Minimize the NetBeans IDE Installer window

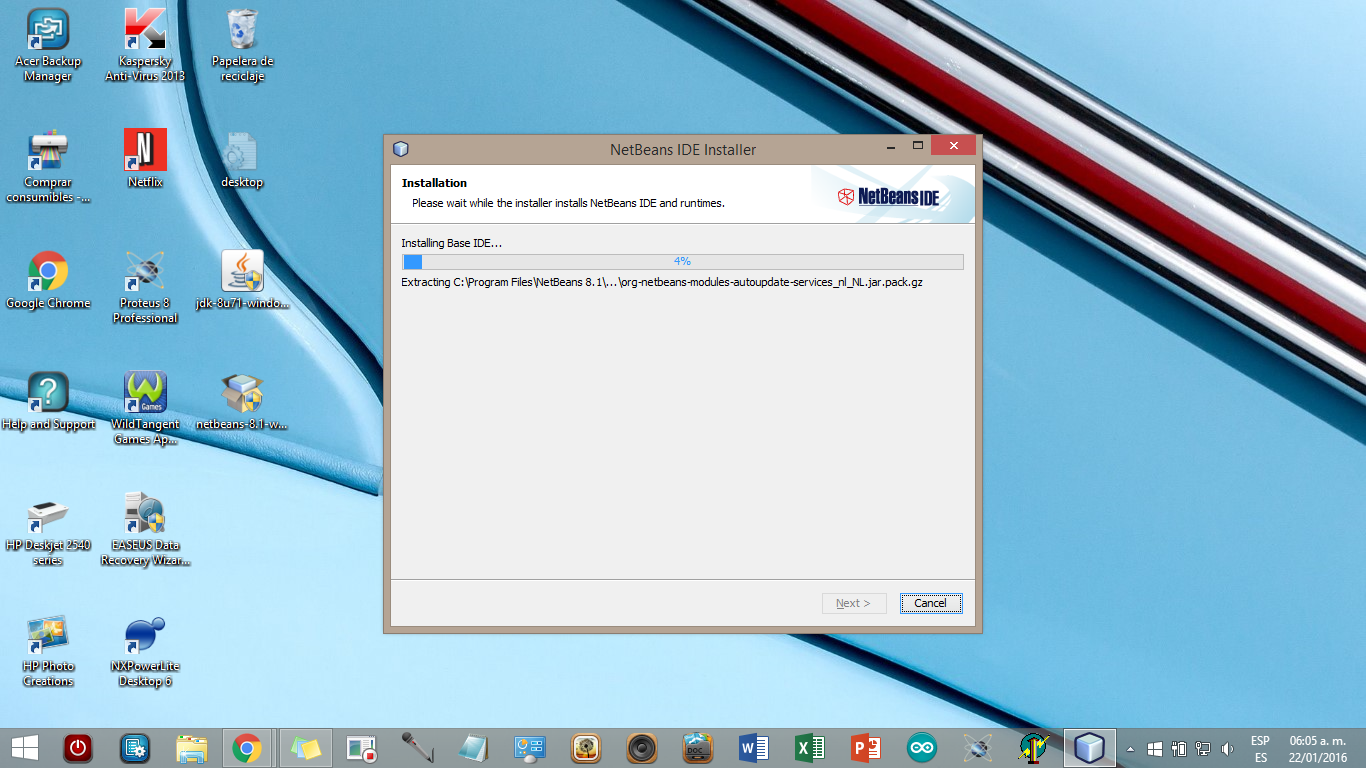(888, 146)
